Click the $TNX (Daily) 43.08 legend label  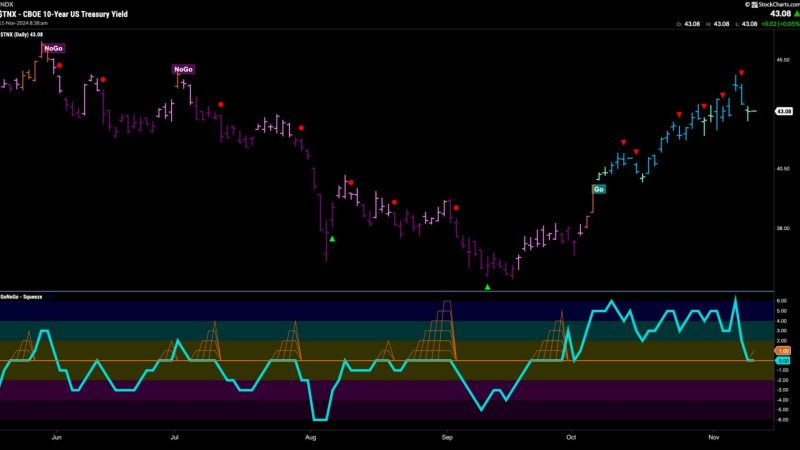pos(21,35)
